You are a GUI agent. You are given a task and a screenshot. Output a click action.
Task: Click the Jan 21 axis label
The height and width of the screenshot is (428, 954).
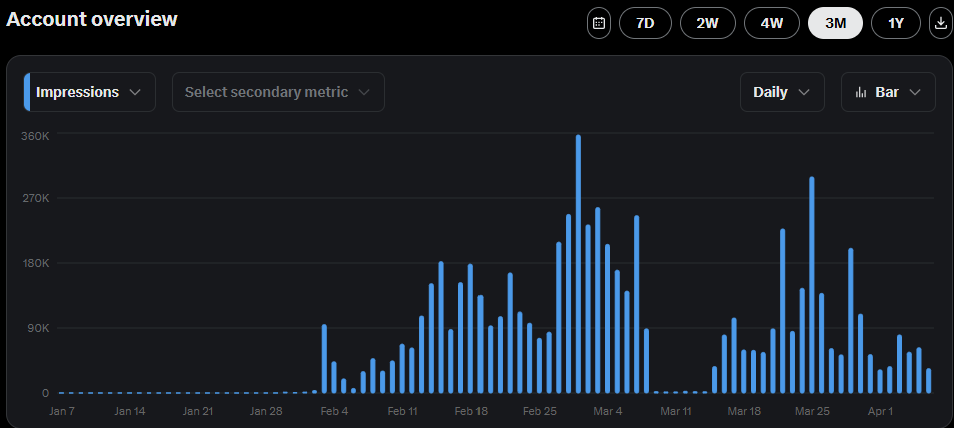(198, 412)
